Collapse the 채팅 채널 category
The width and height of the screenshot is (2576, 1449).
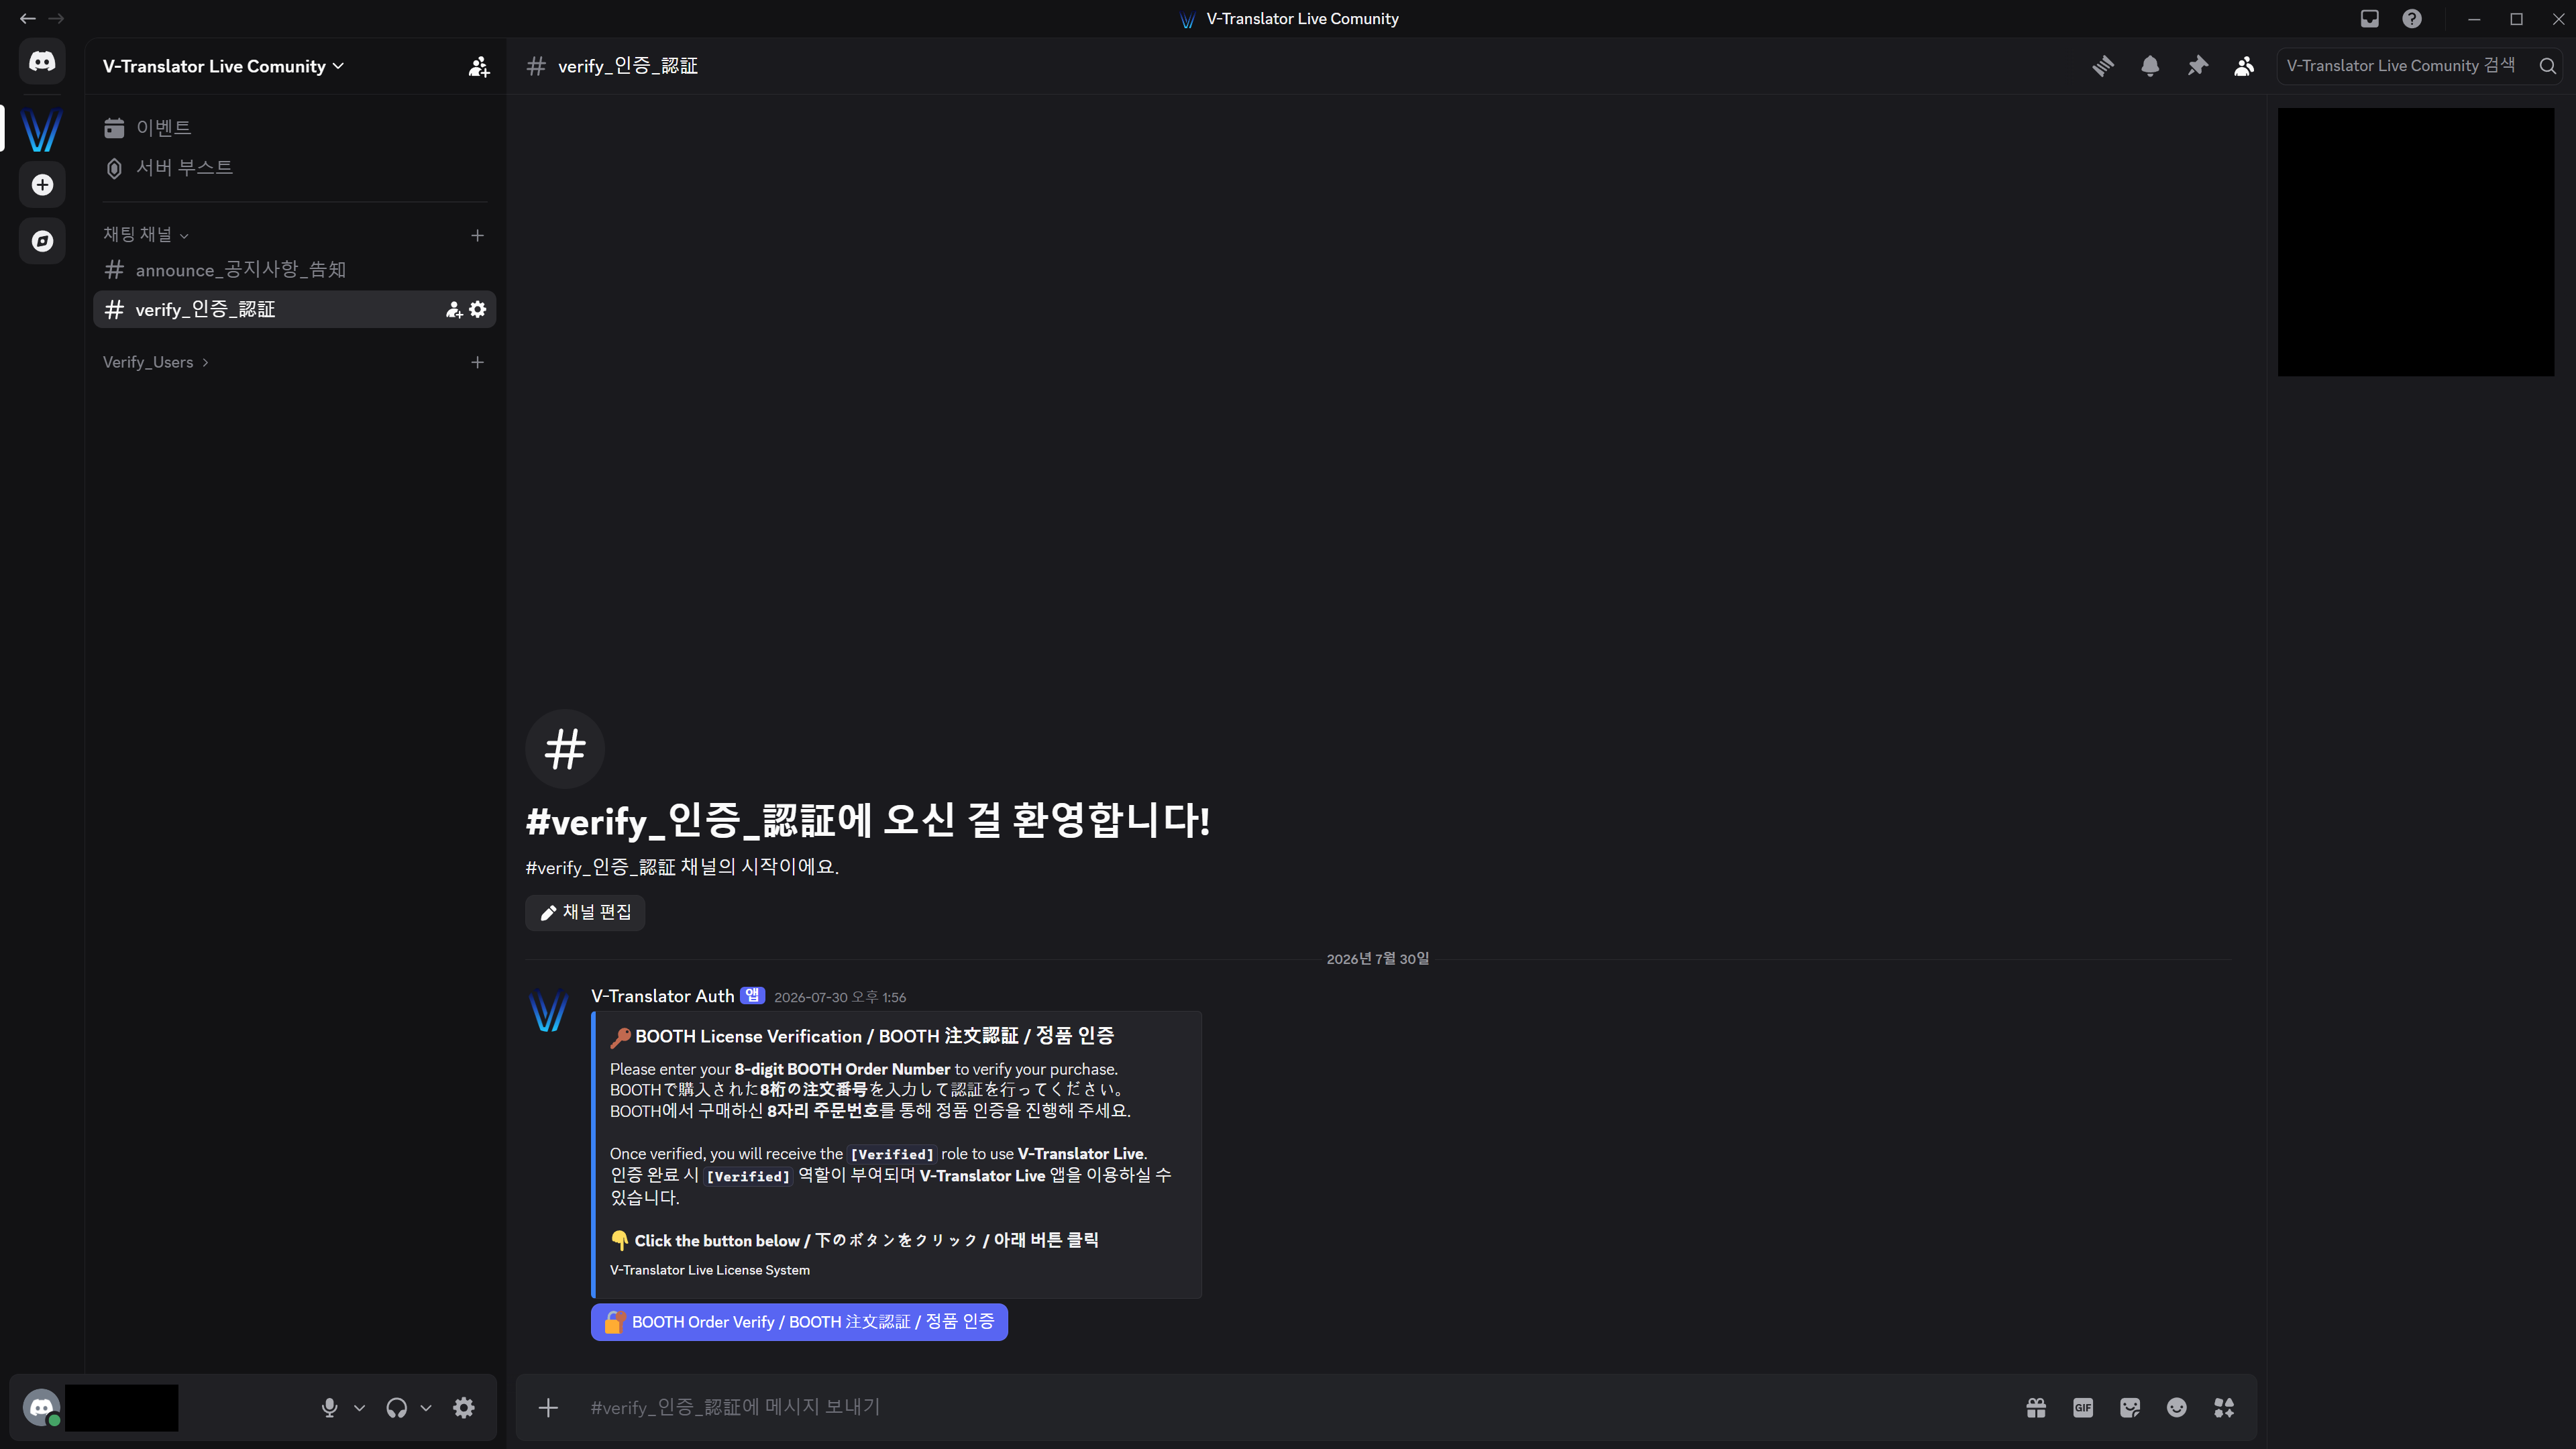[146, 235]
